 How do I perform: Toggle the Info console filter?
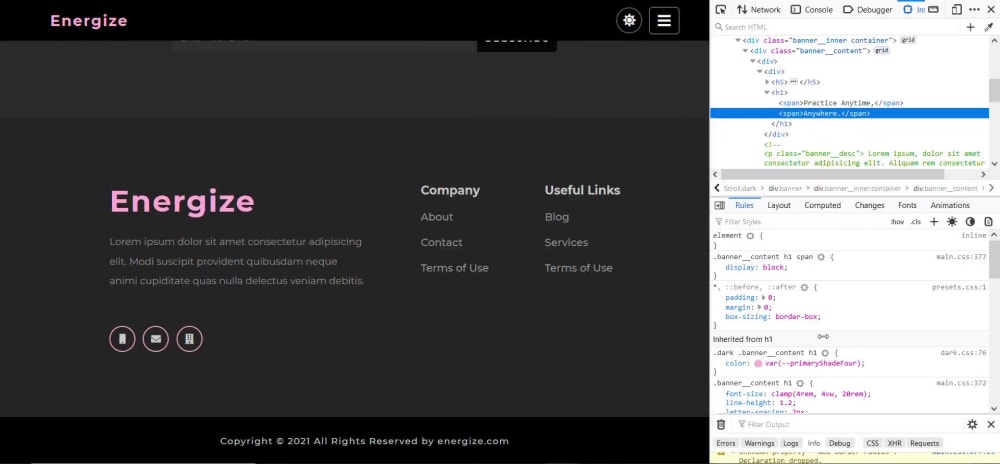(x=814, y=443)
